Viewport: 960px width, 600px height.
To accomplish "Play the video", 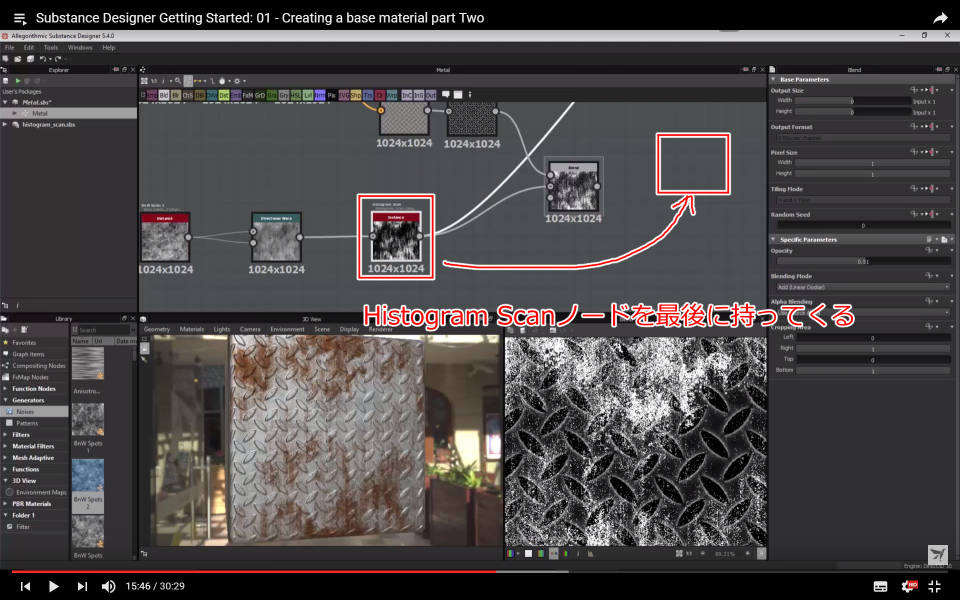I will (53, 587).
